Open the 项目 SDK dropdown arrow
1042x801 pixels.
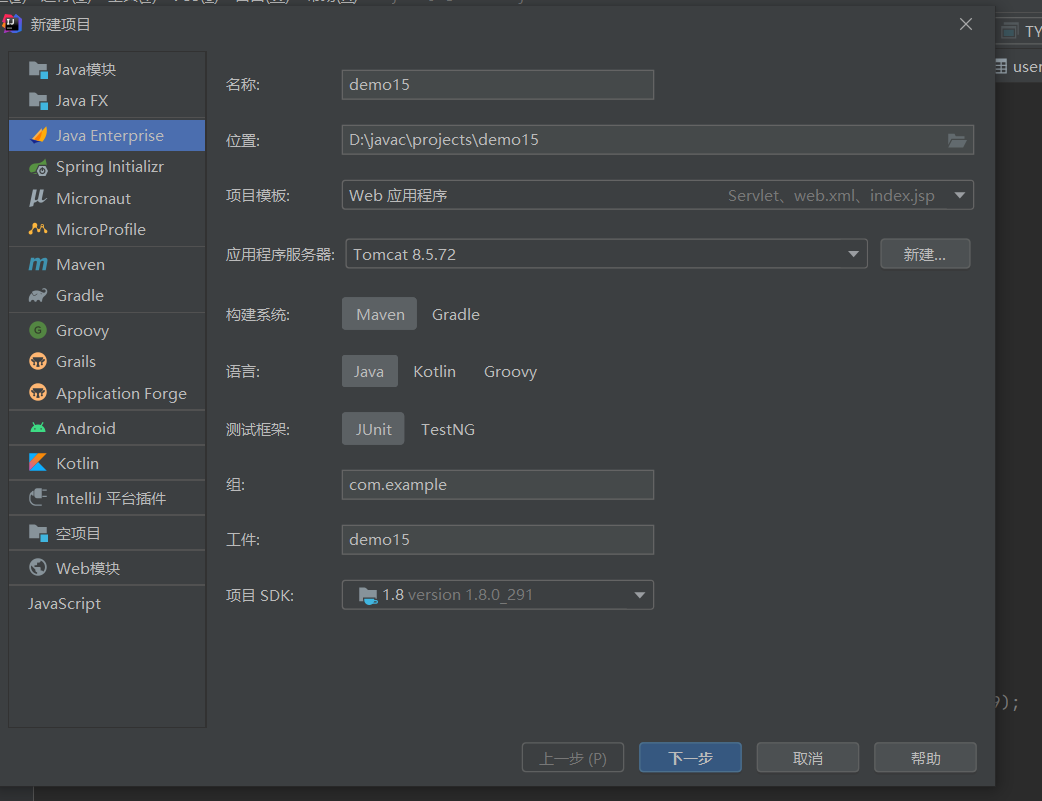point(639,595)
